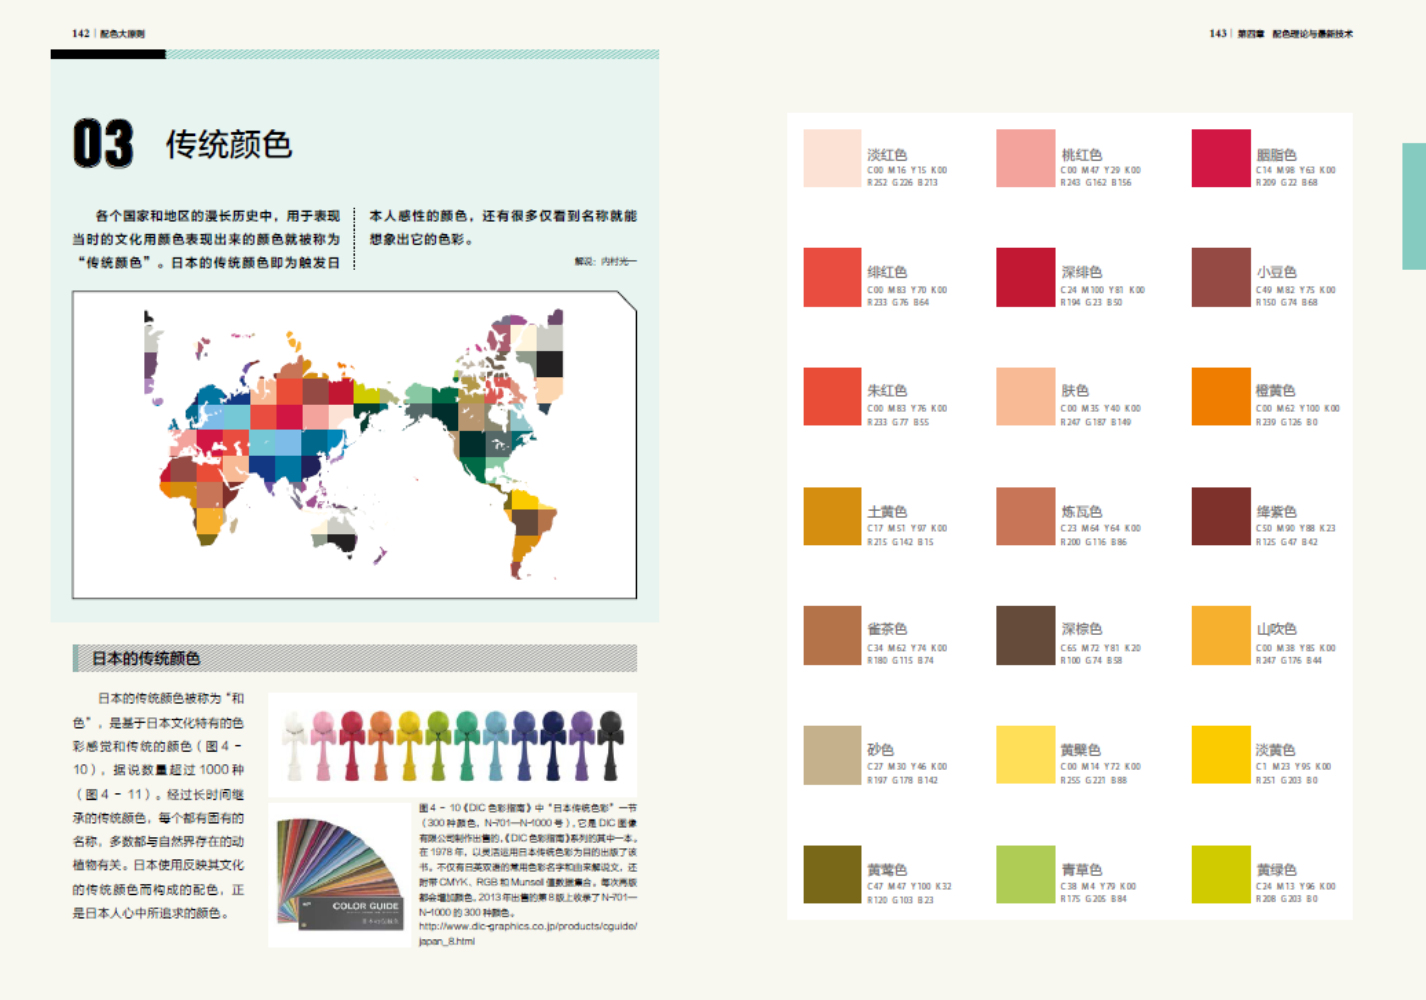Screen dimensions: 1426x1000
Task: Click the colorful pixelated world map image
Action: (354, 444)
